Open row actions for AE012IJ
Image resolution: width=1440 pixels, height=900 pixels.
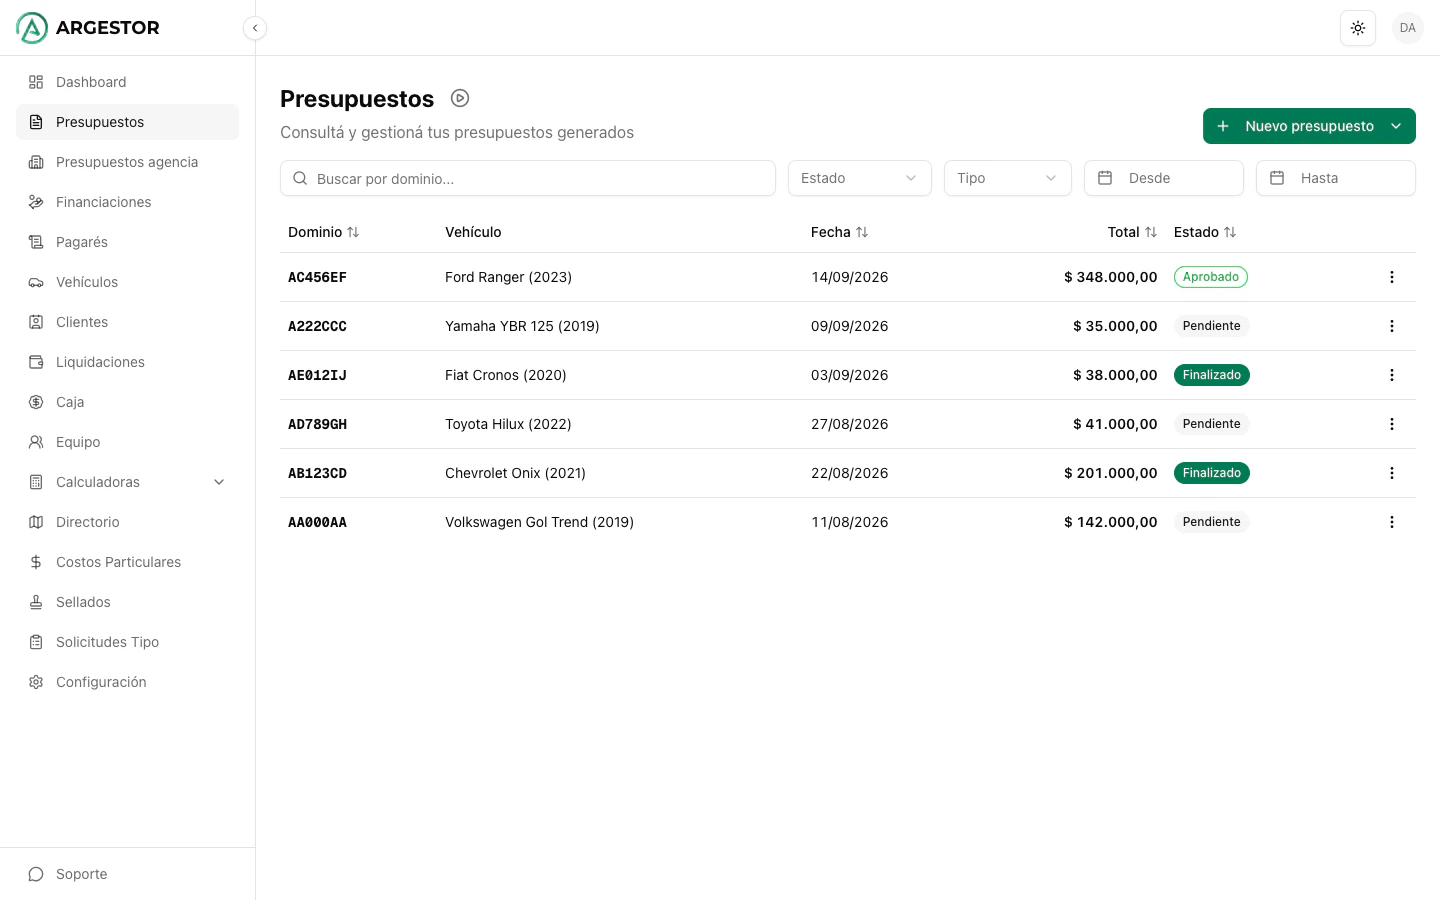click(1392, 375)
